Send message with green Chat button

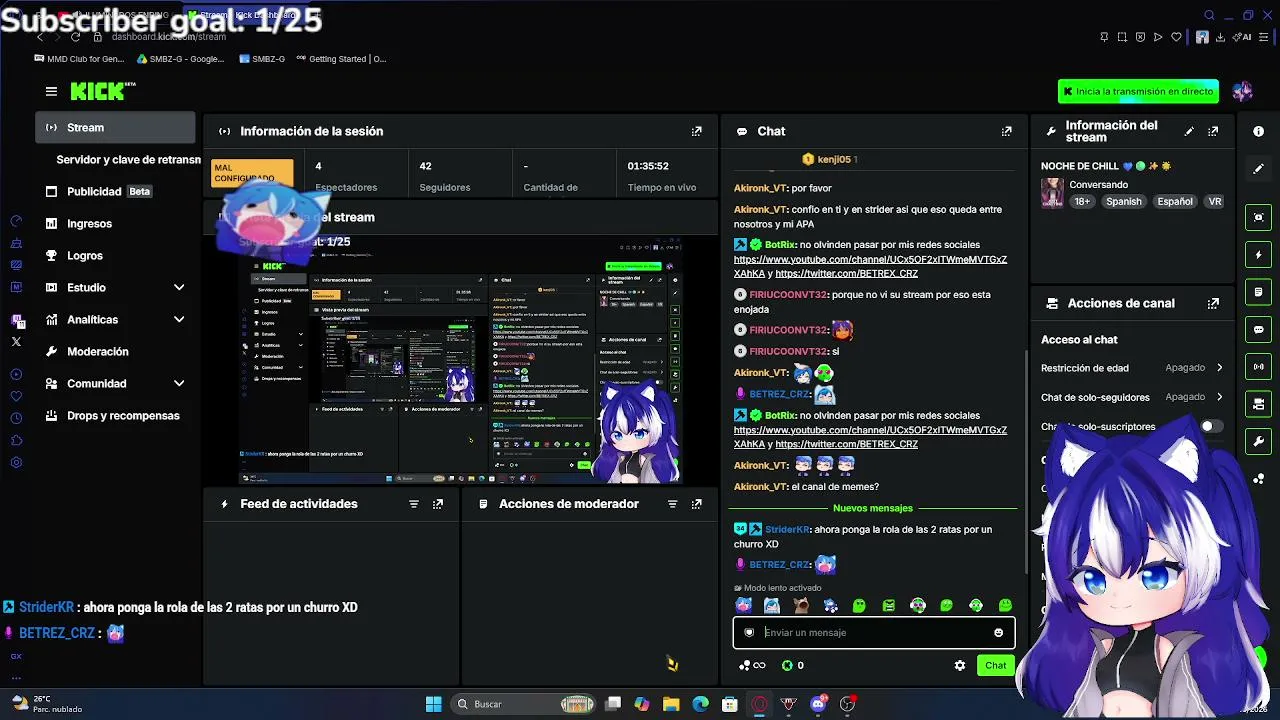click(996, 665)
